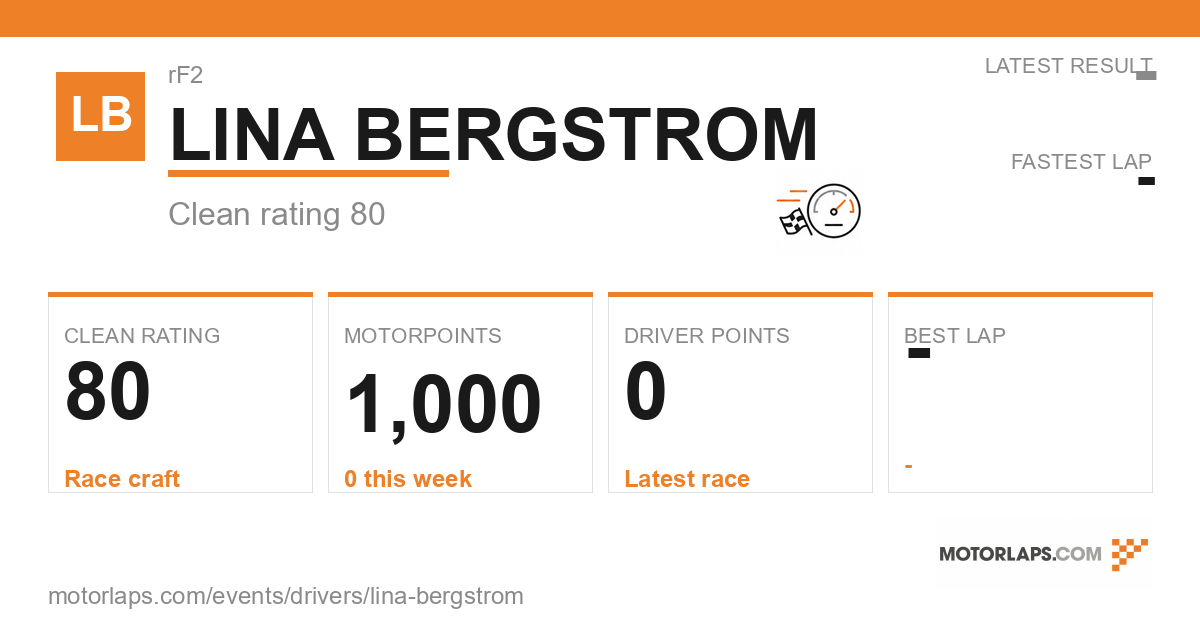Click the Fastest Lap label
This screenshot has height=630, width=1200.
click(1081, 162)
